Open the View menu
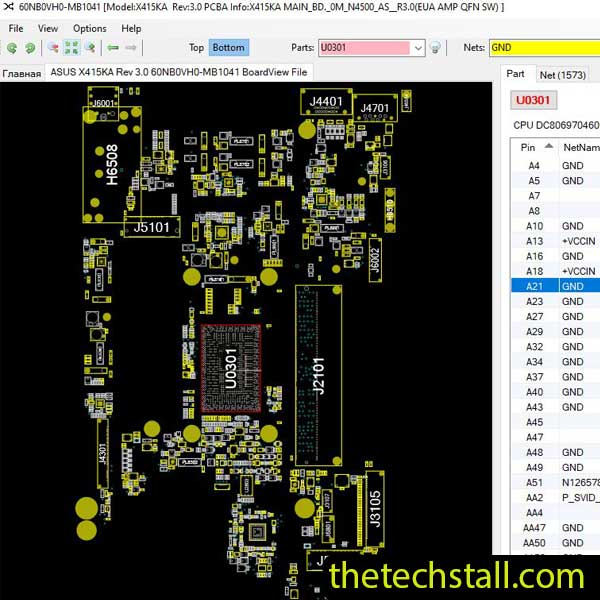Viewport: 600px width, 600px height. (48, 29)
